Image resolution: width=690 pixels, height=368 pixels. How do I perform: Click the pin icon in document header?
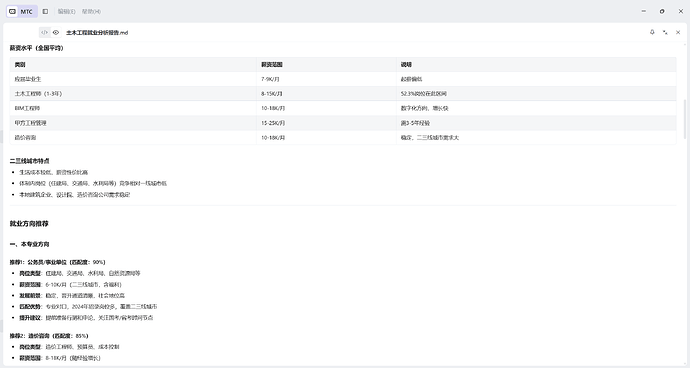coord(652,32)
